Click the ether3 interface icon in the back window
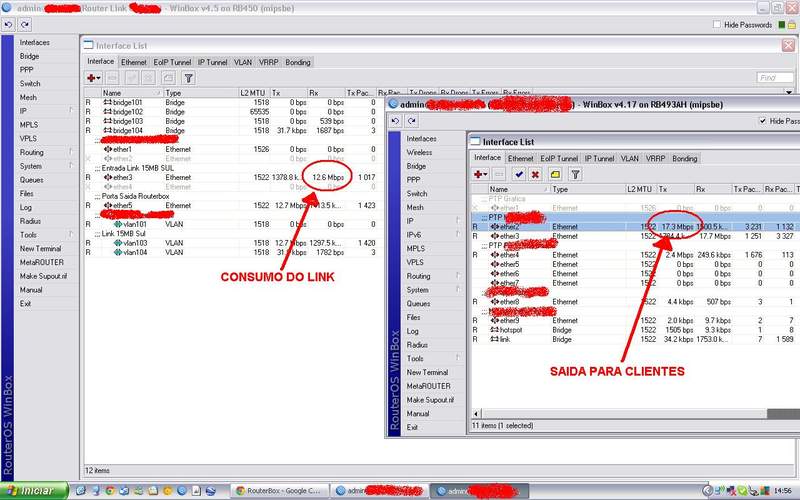The image size is (800, 500). pos(108,178)
